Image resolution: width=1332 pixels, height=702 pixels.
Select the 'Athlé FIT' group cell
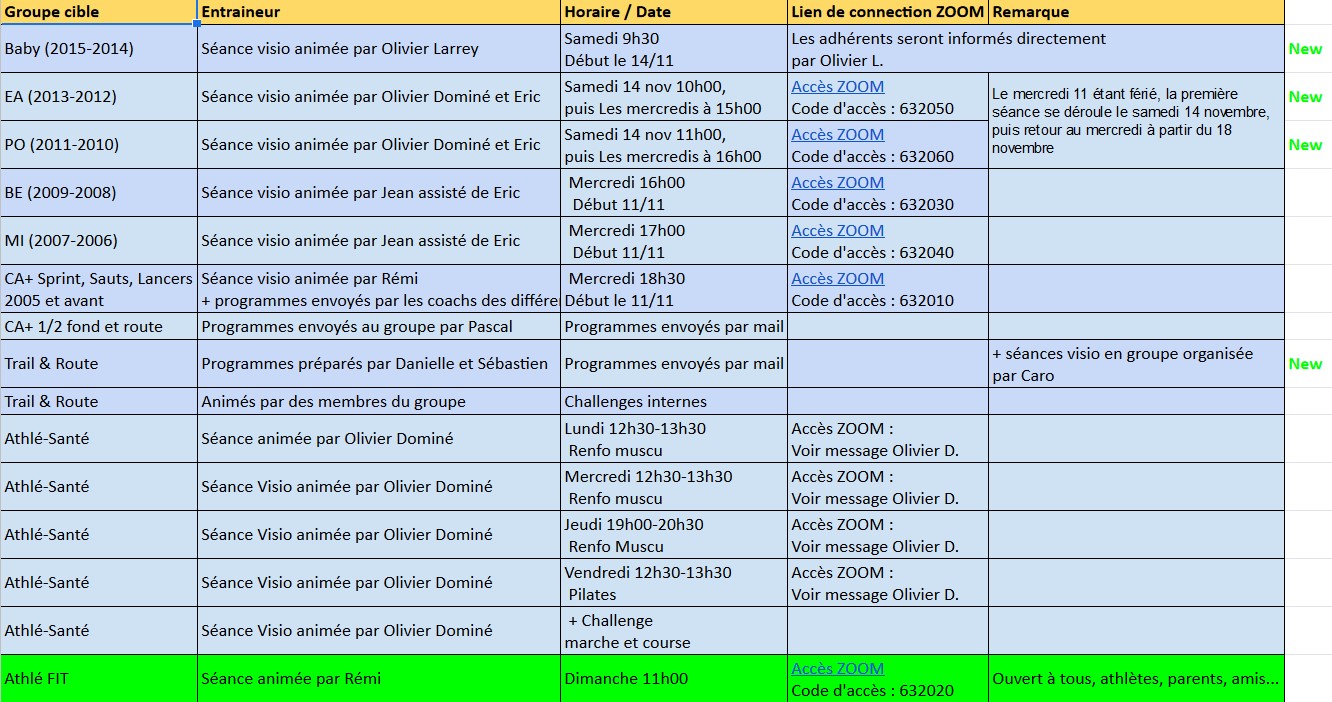point(99,679)
